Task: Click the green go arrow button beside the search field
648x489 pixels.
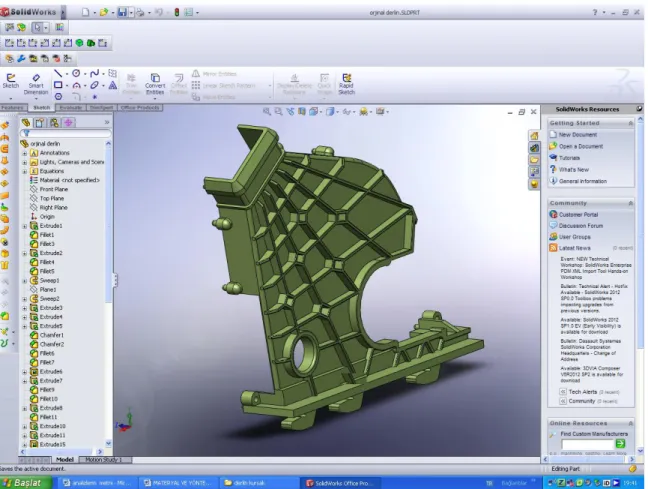Action: [x=620, y=444]
